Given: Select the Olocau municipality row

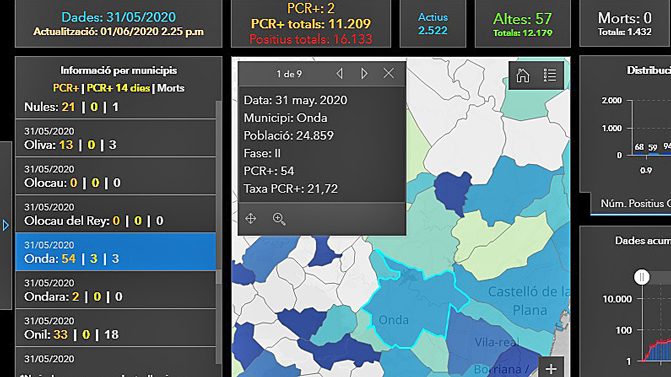Looking at the screenshot, I should tap(116, 176).
